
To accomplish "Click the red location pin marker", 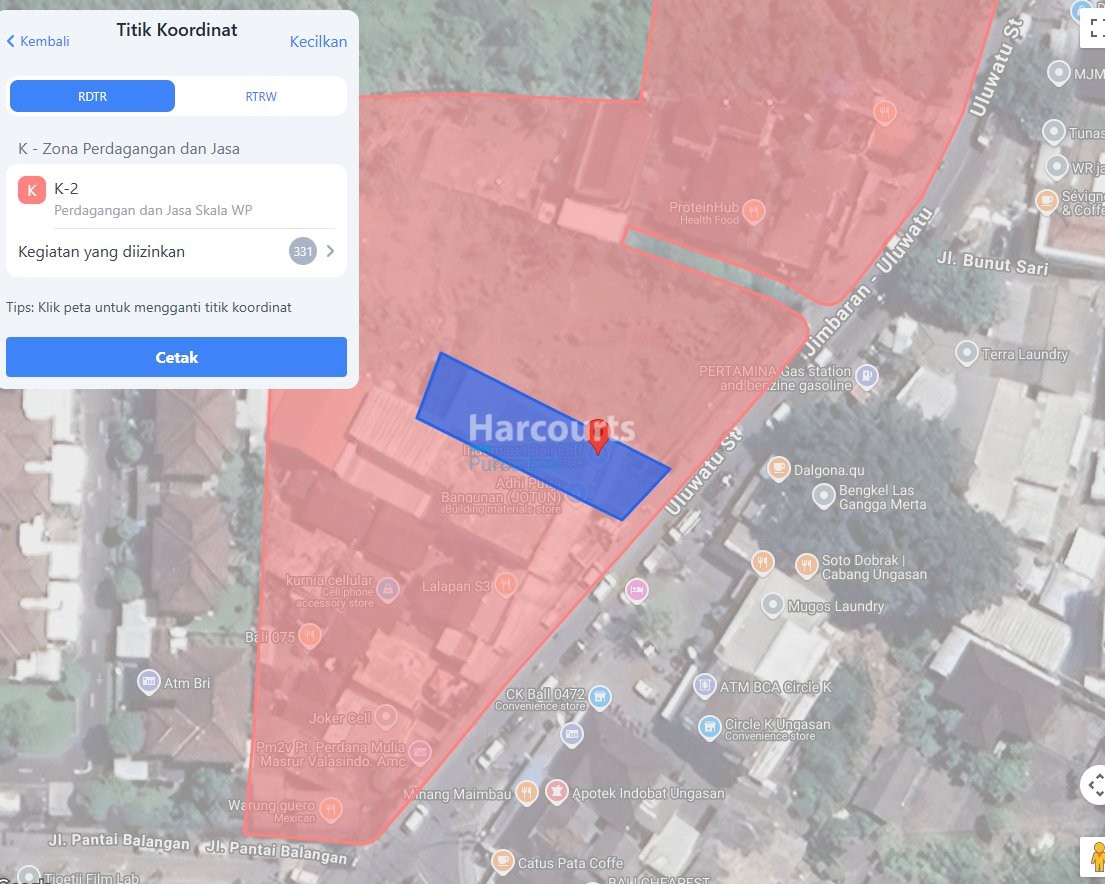I will (x=598, y=436).
